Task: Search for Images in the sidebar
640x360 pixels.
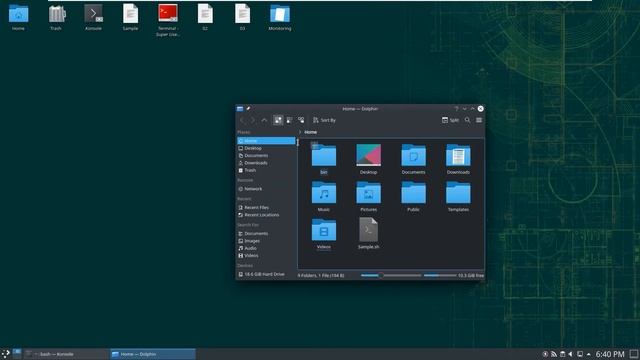Action: (x=266, y=241)
